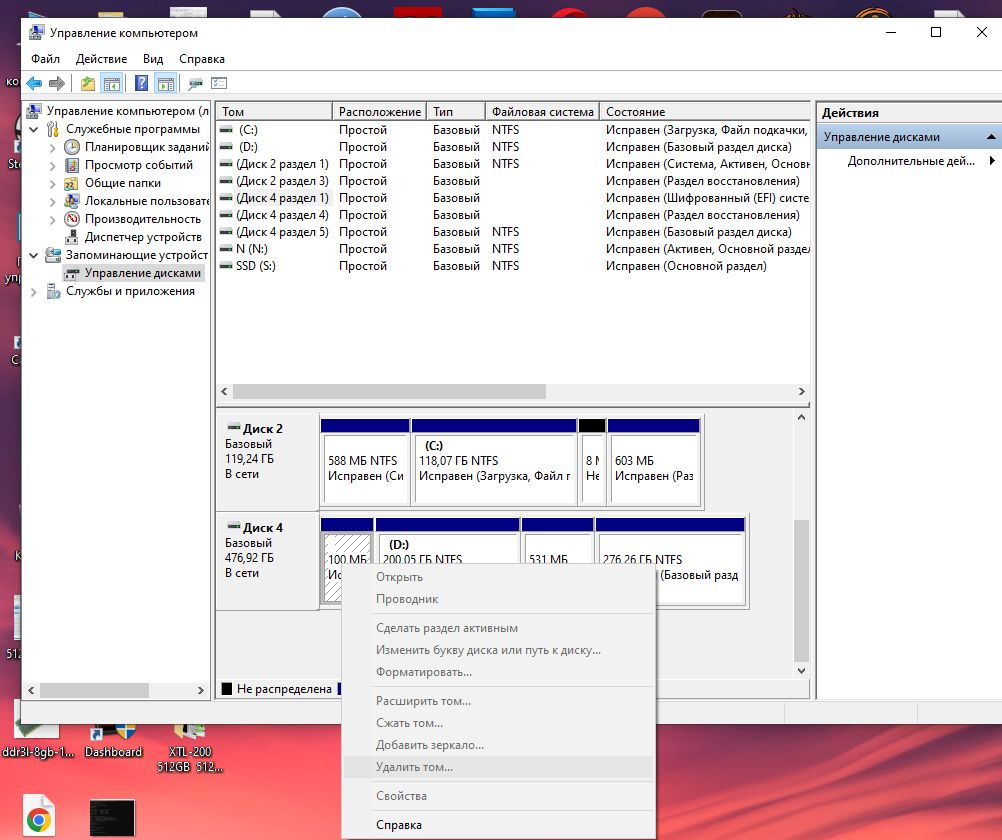Viewport: 1002px width, 840px height.
Task: Click the drive with magnifier toolbar icon
Action: [196, 83]
